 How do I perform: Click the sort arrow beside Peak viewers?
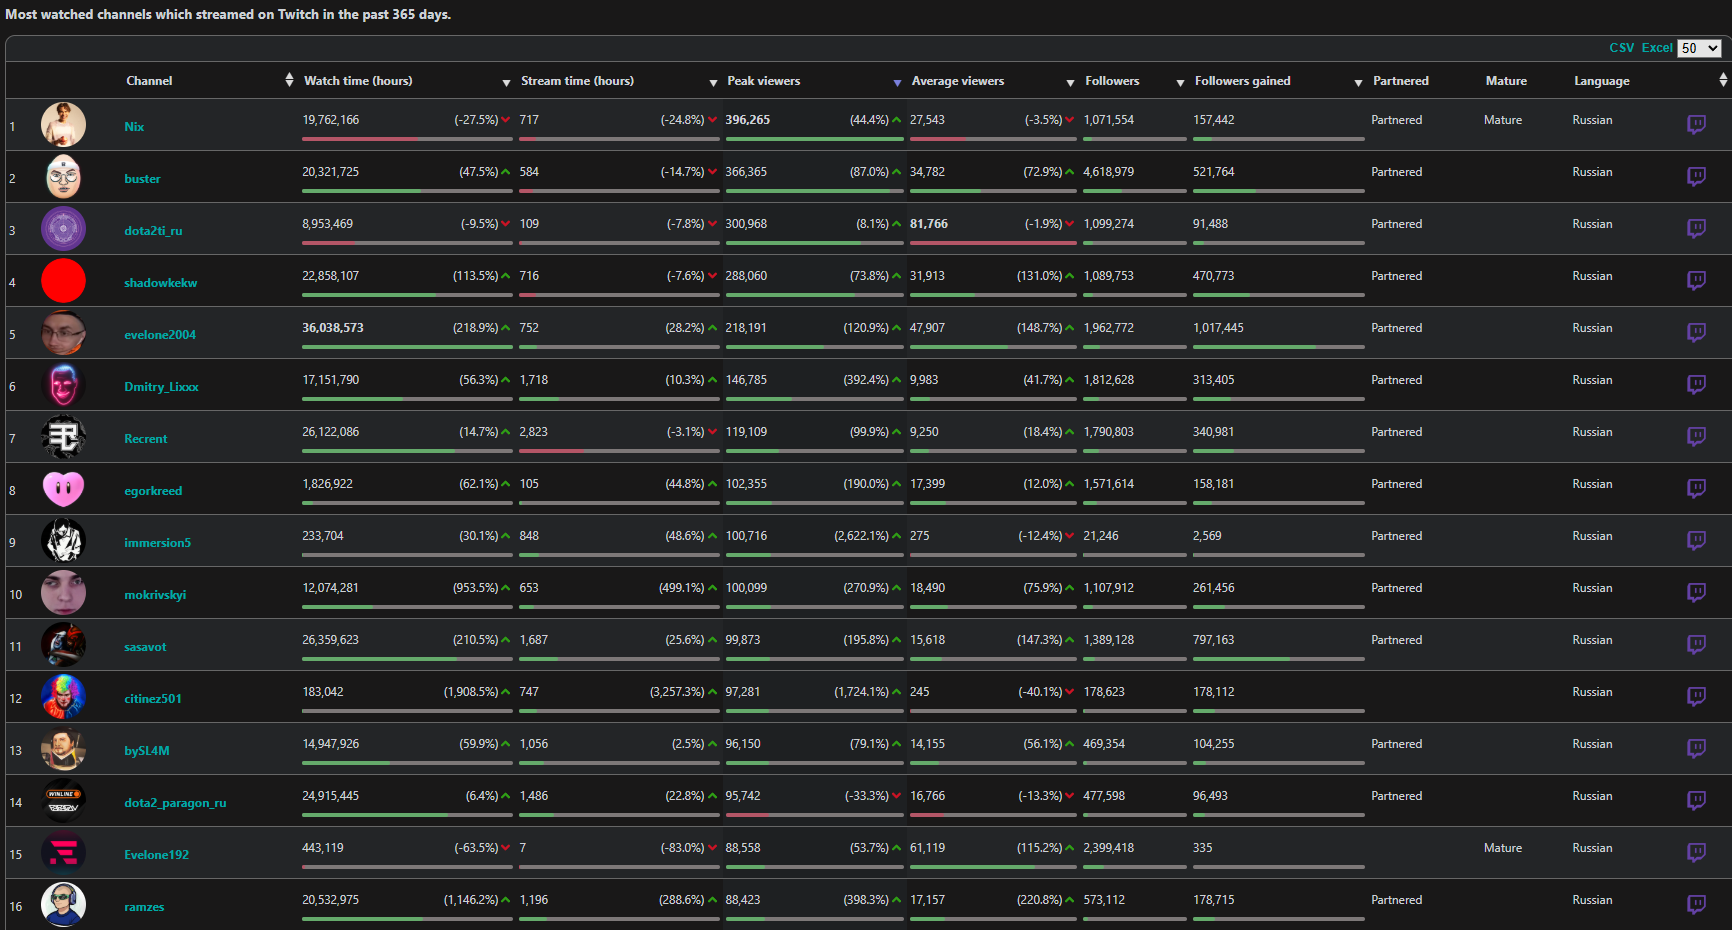pos(897,82)
